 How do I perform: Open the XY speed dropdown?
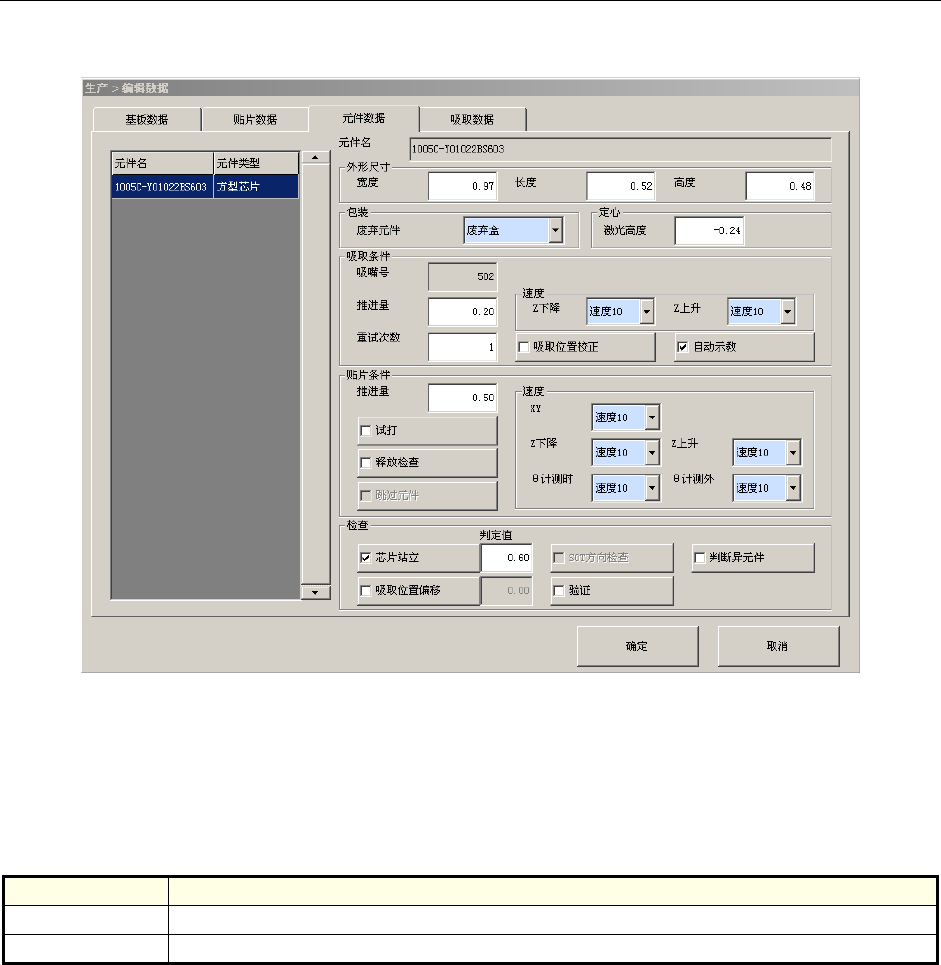pos(626,417)
